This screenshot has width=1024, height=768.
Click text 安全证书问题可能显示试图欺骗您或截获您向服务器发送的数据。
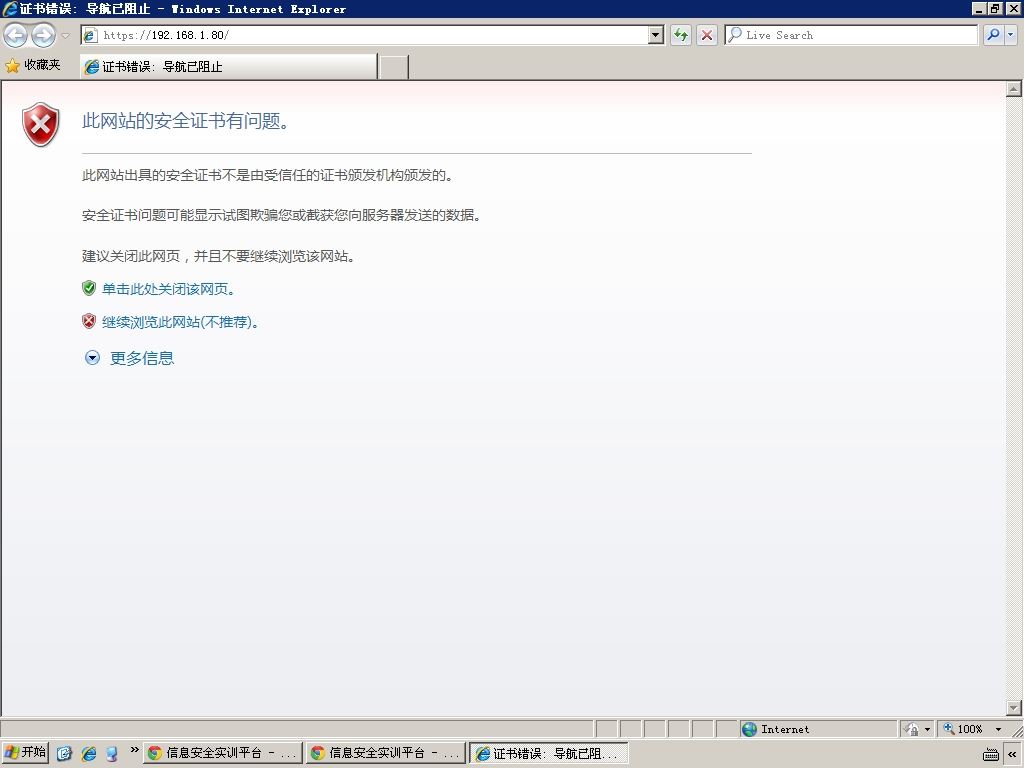point(281,215)
